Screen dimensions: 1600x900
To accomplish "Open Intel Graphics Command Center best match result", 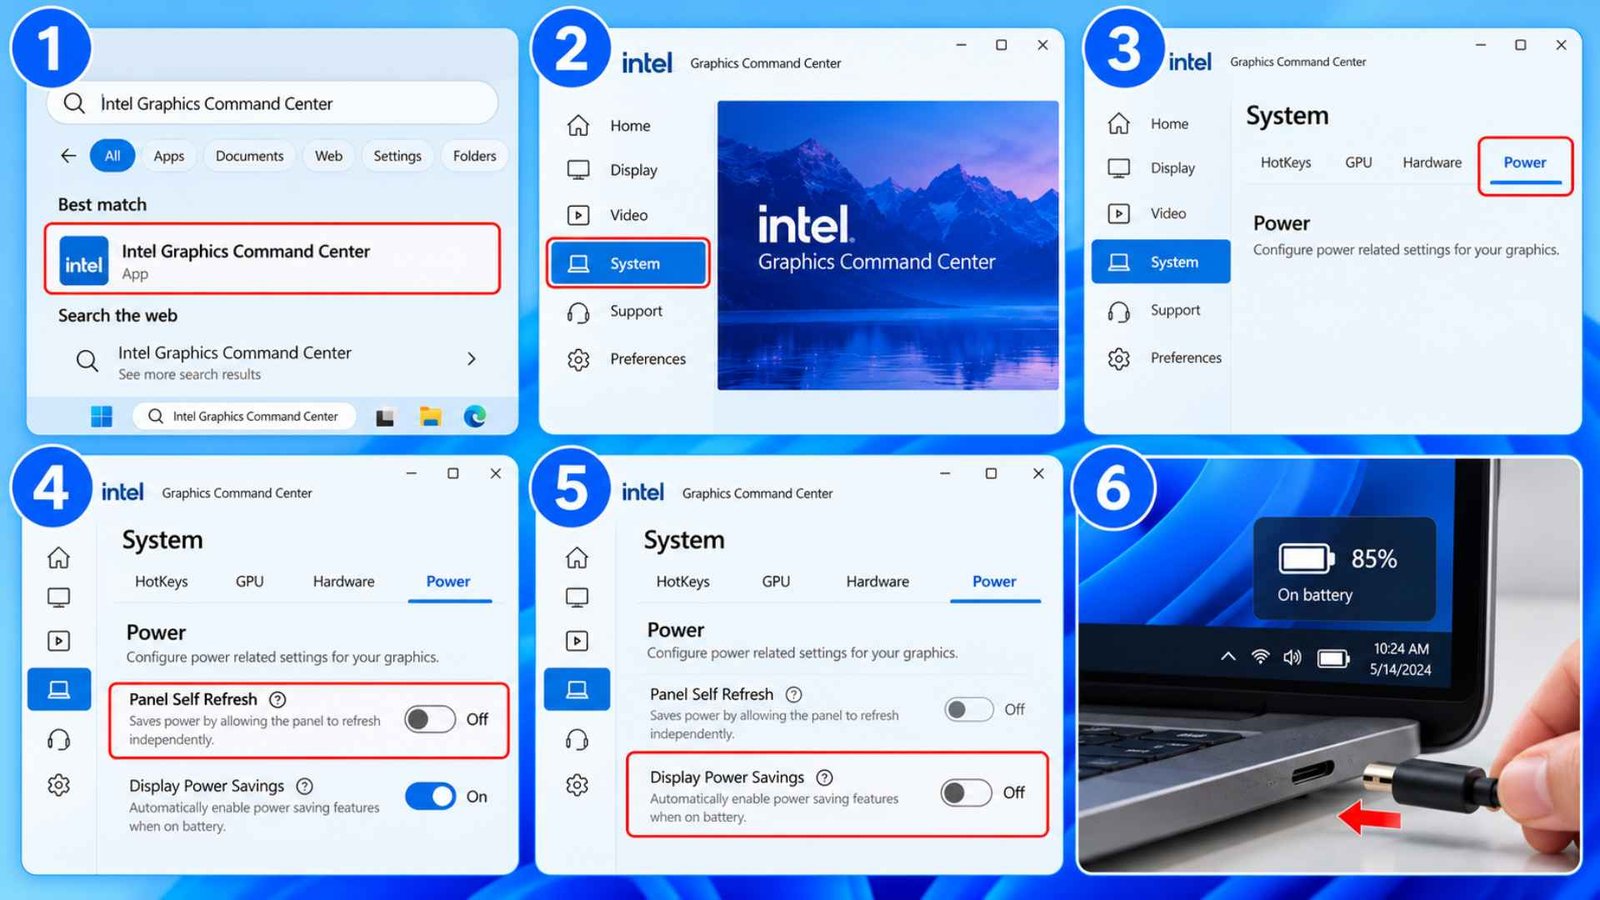I will pyautogui.click(x=272, y=259).
